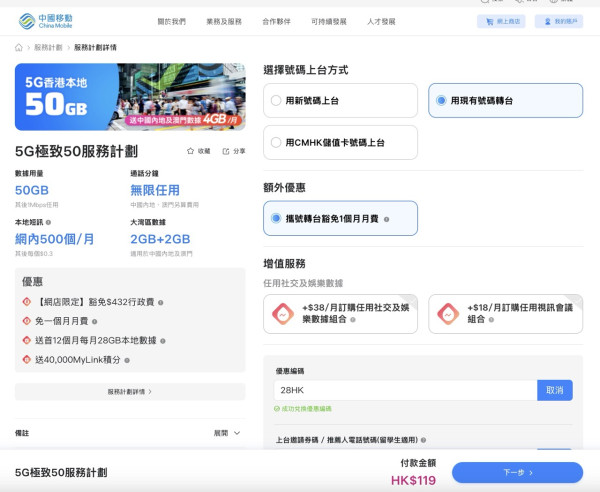Open info icon beside 上台邀請券碼 label

pyautogui.click(x=423, y=440)
